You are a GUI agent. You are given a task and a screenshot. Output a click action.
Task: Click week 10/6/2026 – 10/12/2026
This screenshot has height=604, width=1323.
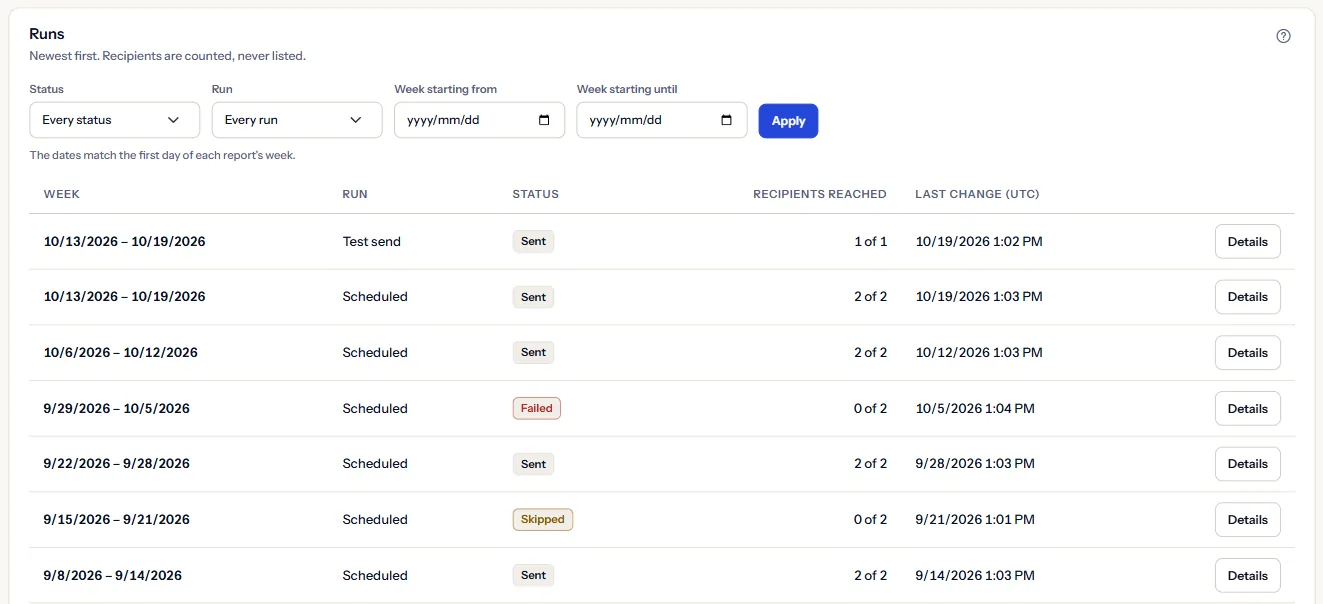click(121, 352)
